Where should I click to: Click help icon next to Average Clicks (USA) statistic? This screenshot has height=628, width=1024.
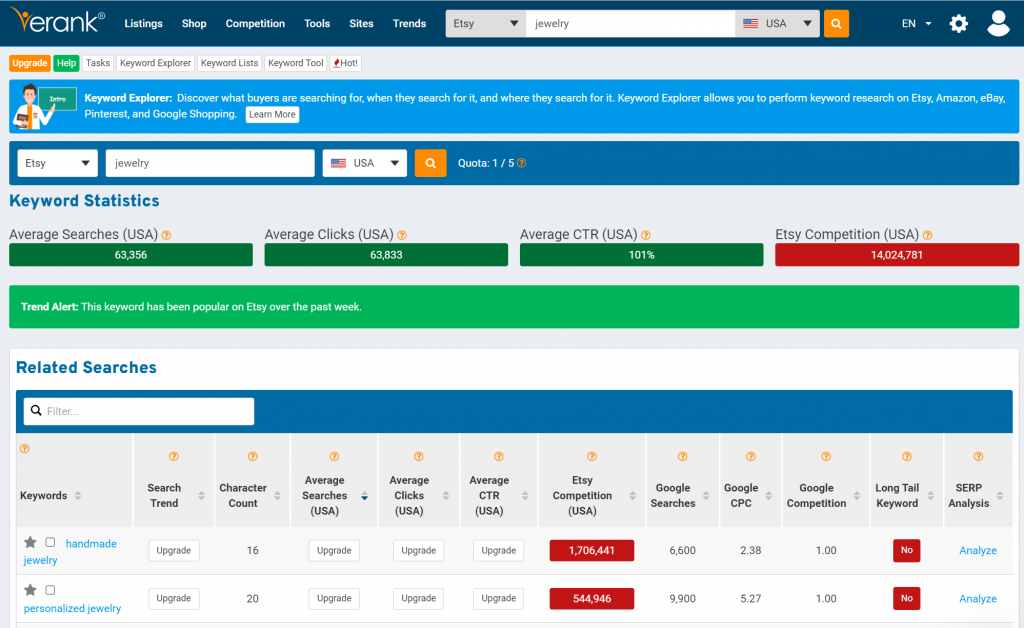tap(402, 235)
